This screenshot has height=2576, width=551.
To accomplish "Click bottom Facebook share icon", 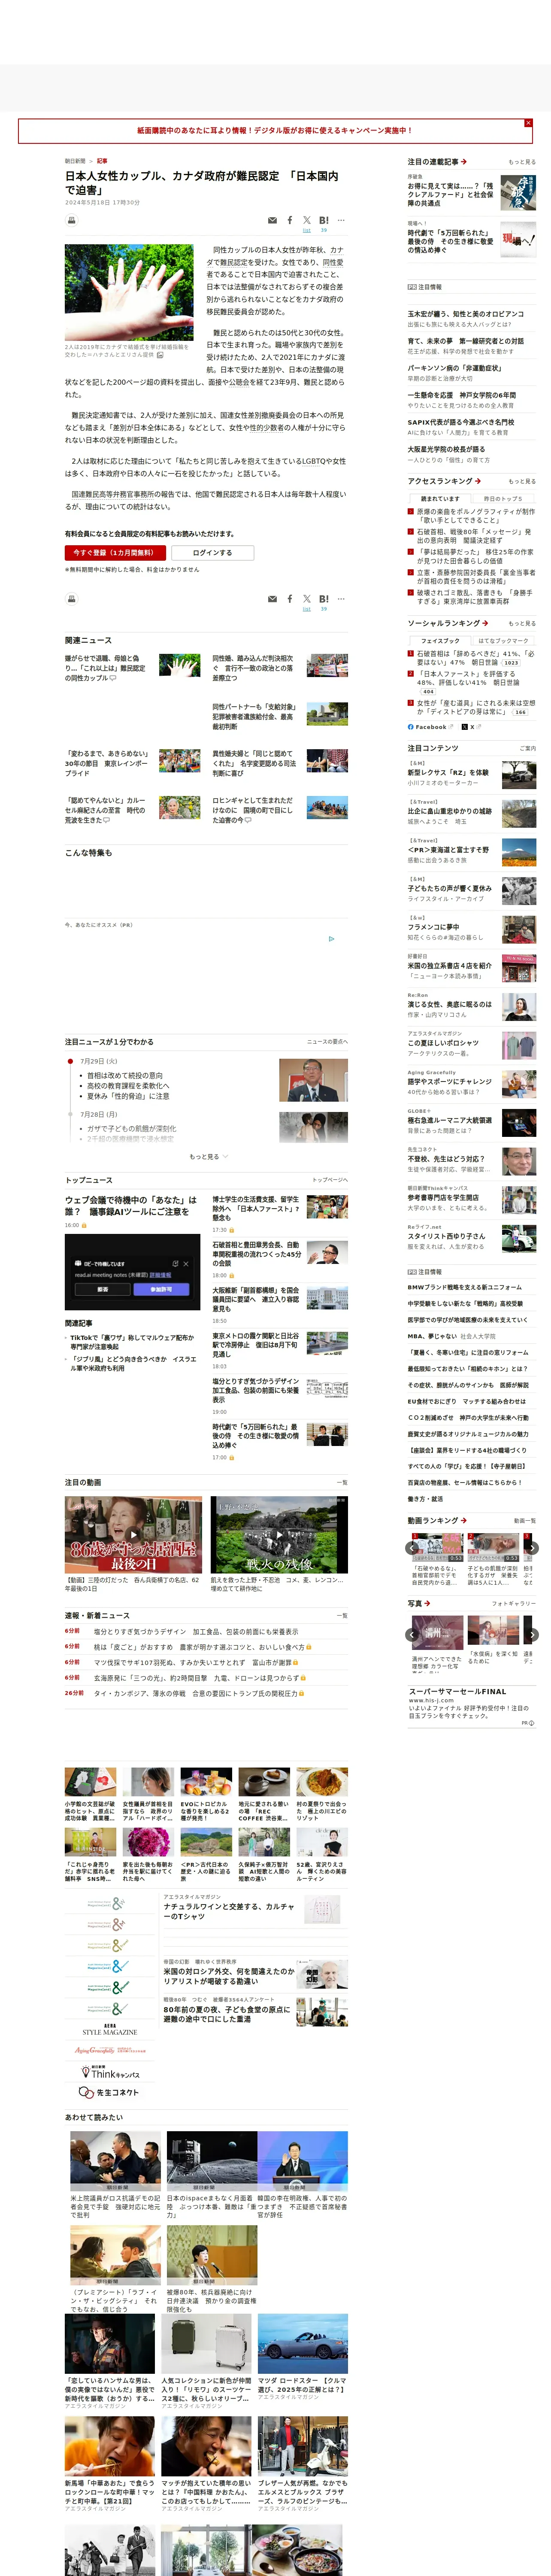I will [290, 599].
